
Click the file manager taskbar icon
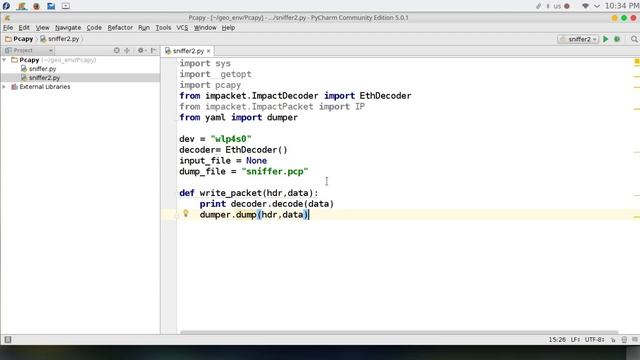tap(51, 6)
